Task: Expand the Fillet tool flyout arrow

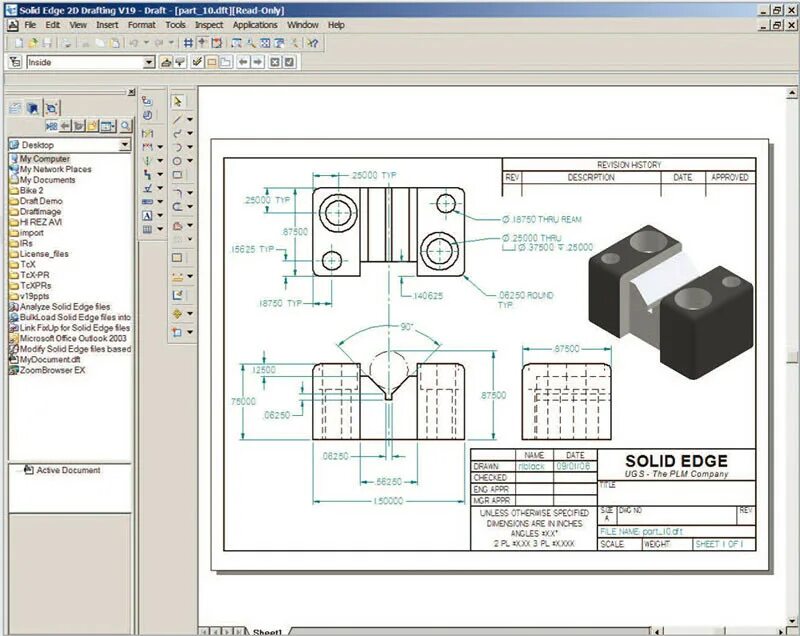Action: pos(190,193)
